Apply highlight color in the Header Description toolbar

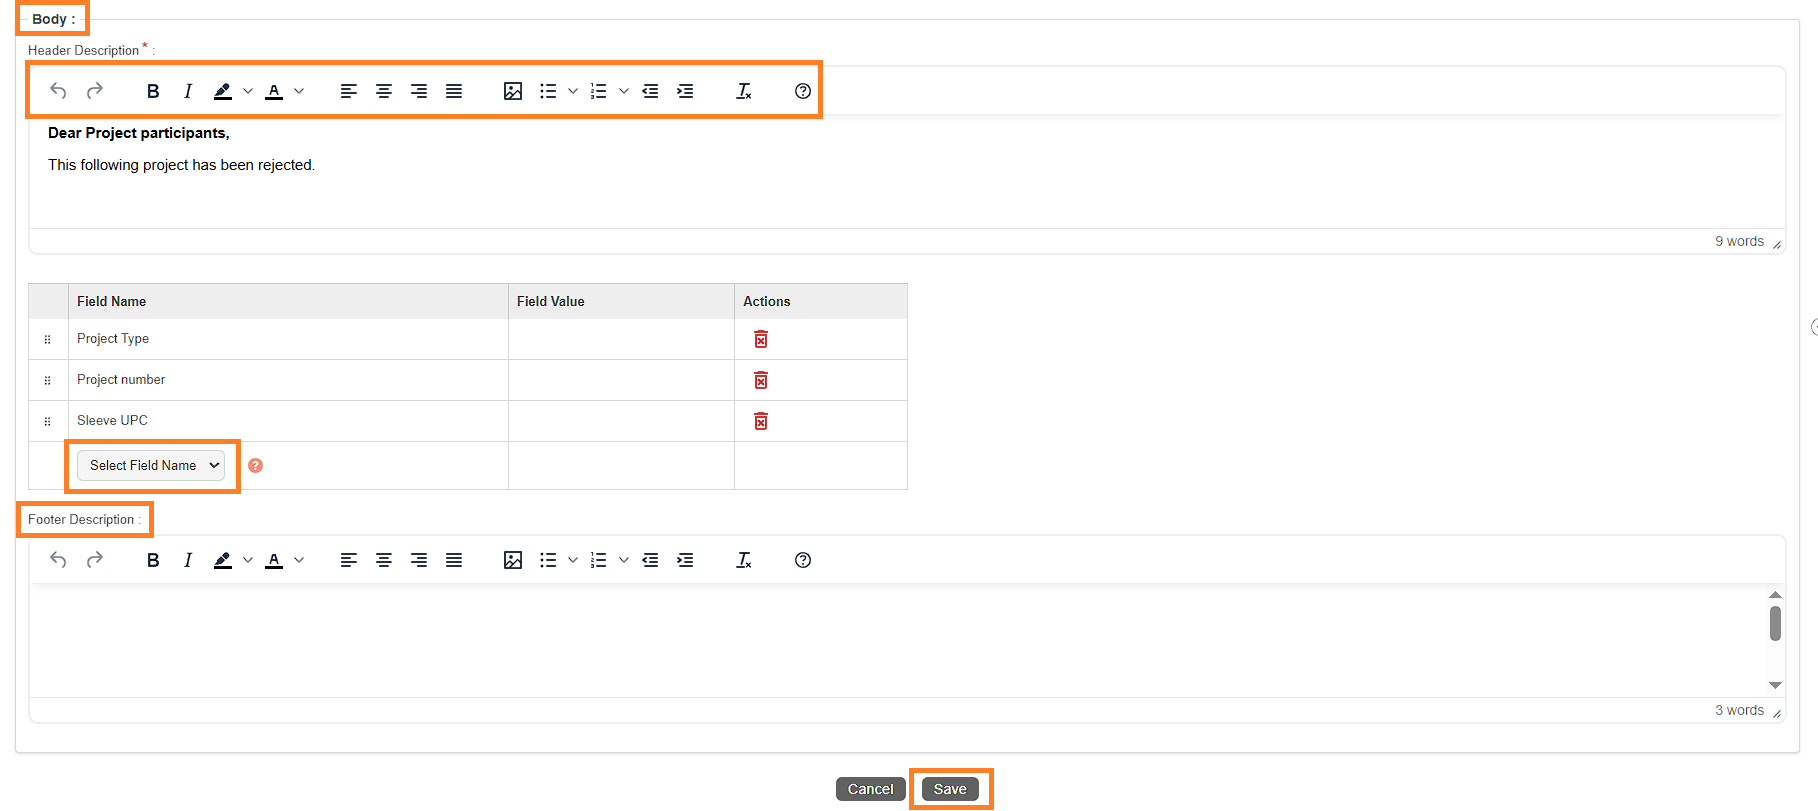(223, 91)
